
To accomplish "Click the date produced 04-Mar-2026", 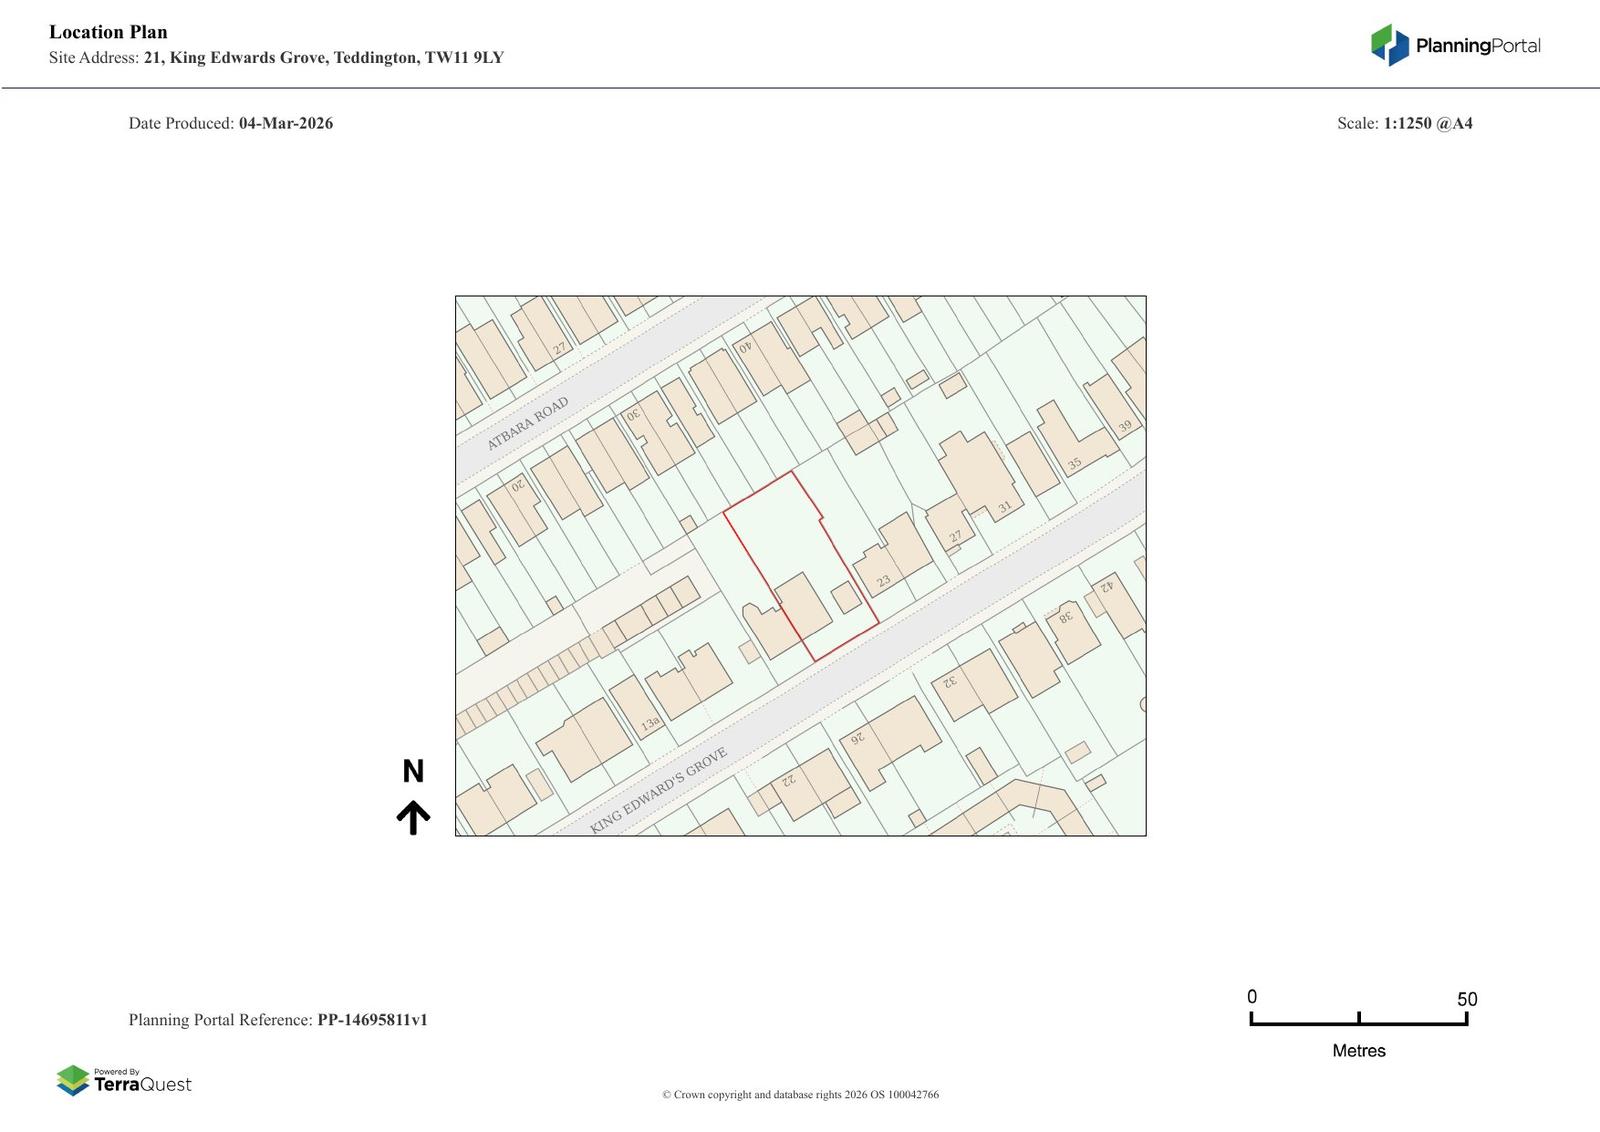I will click(x=285, y=124).
